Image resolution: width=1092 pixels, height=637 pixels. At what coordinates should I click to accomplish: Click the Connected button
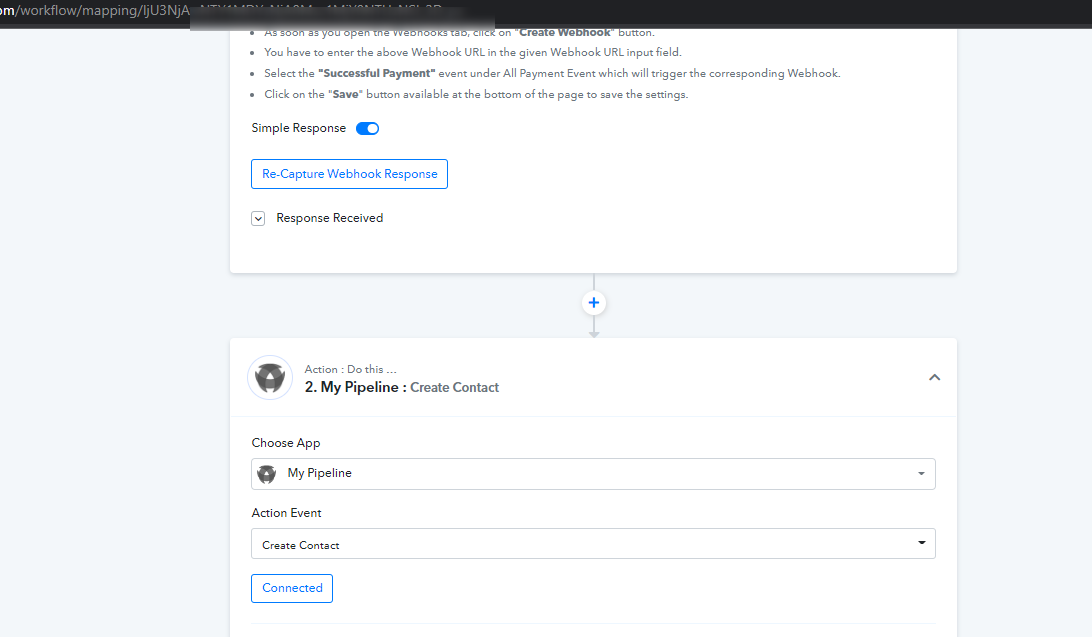click(292, 588)
